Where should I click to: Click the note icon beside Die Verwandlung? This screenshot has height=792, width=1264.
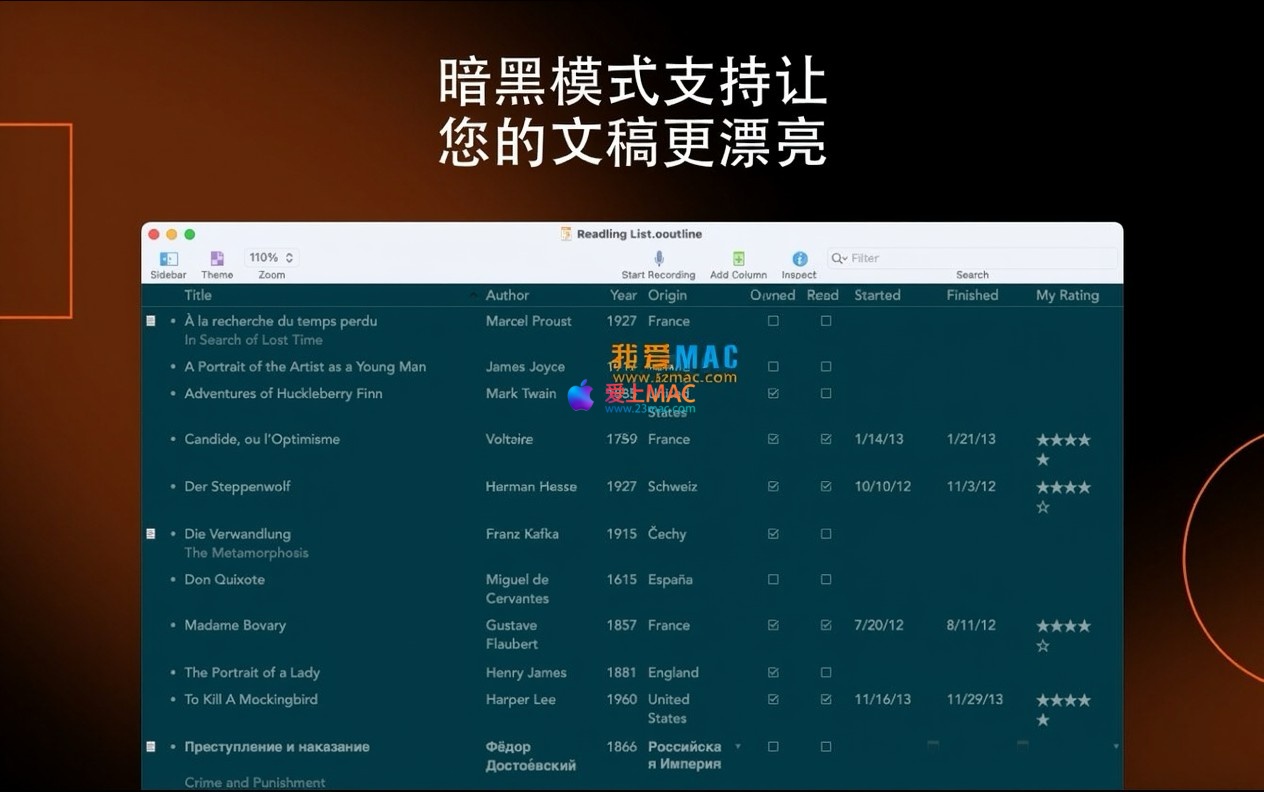[151, 534]
